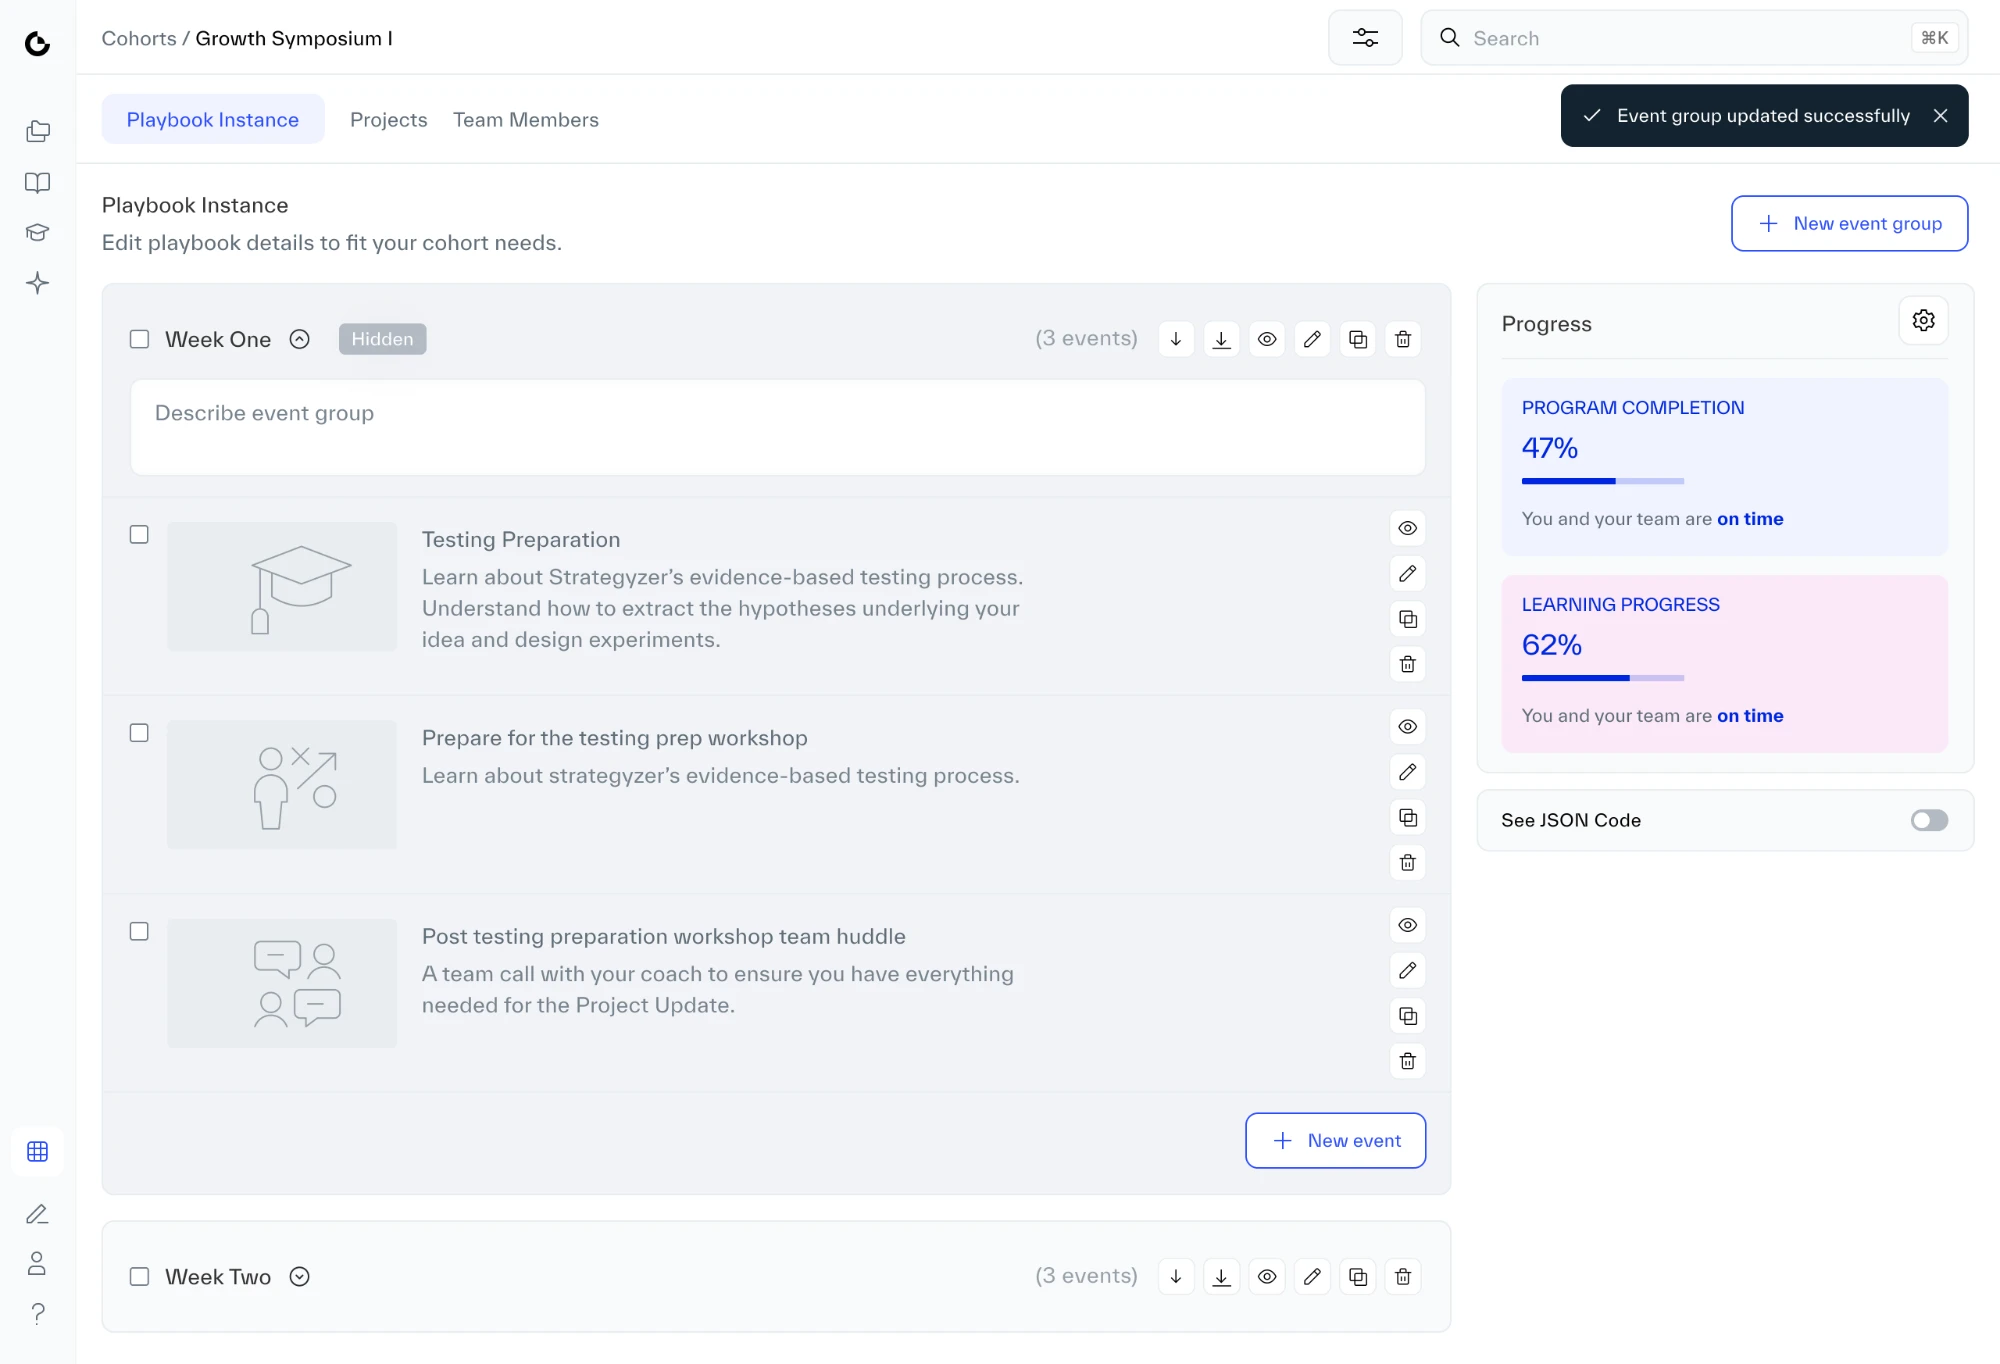
Task: Dismiss the Event group updated notification
Action: (1940, 116)
